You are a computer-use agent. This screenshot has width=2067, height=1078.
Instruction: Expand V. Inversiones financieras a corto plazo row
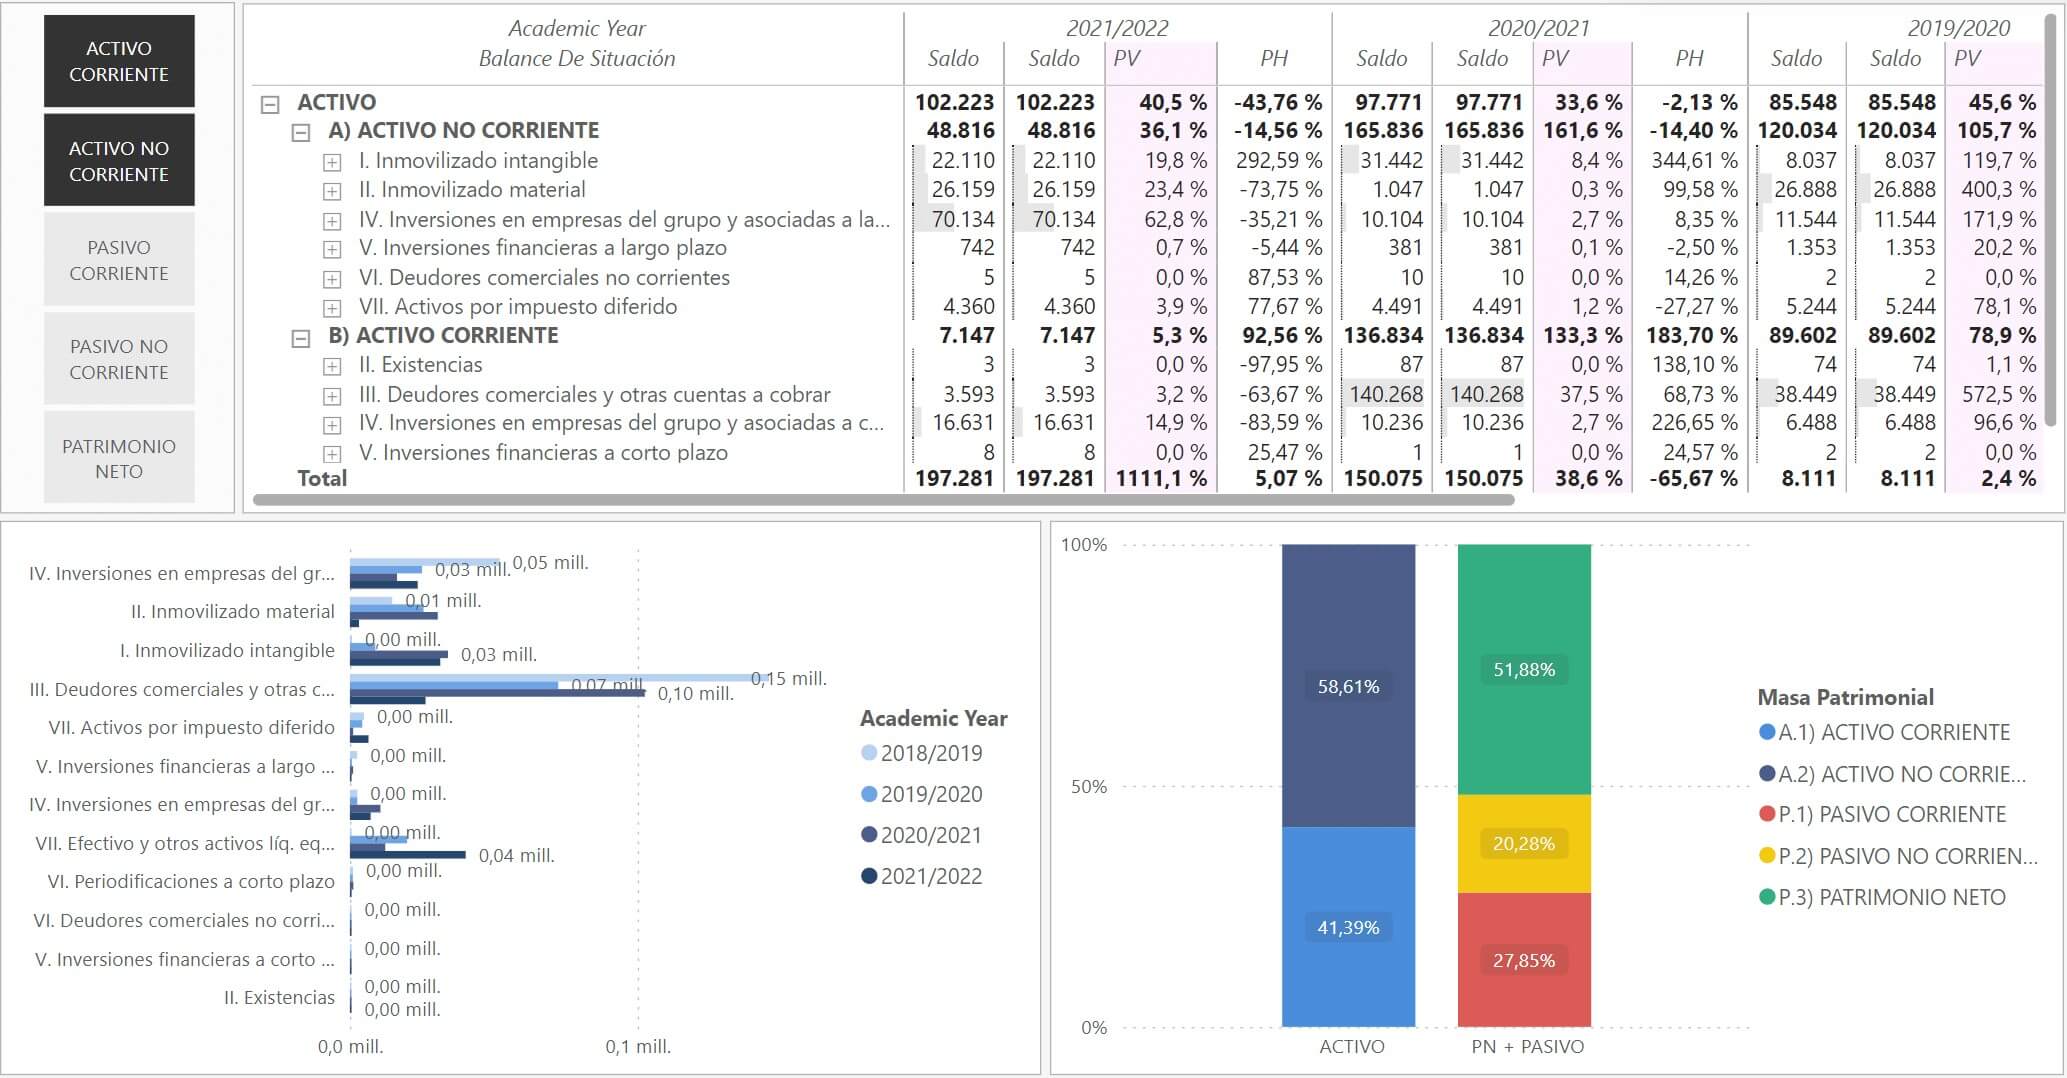332,455
